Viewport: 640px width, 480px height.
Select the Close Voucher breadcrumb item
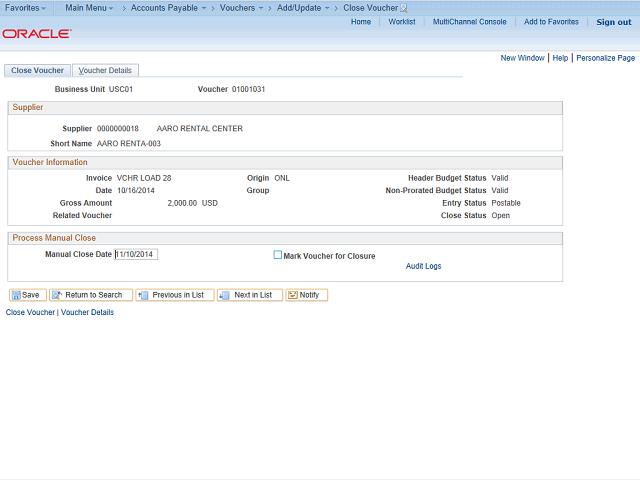click(x=370, y=8)
